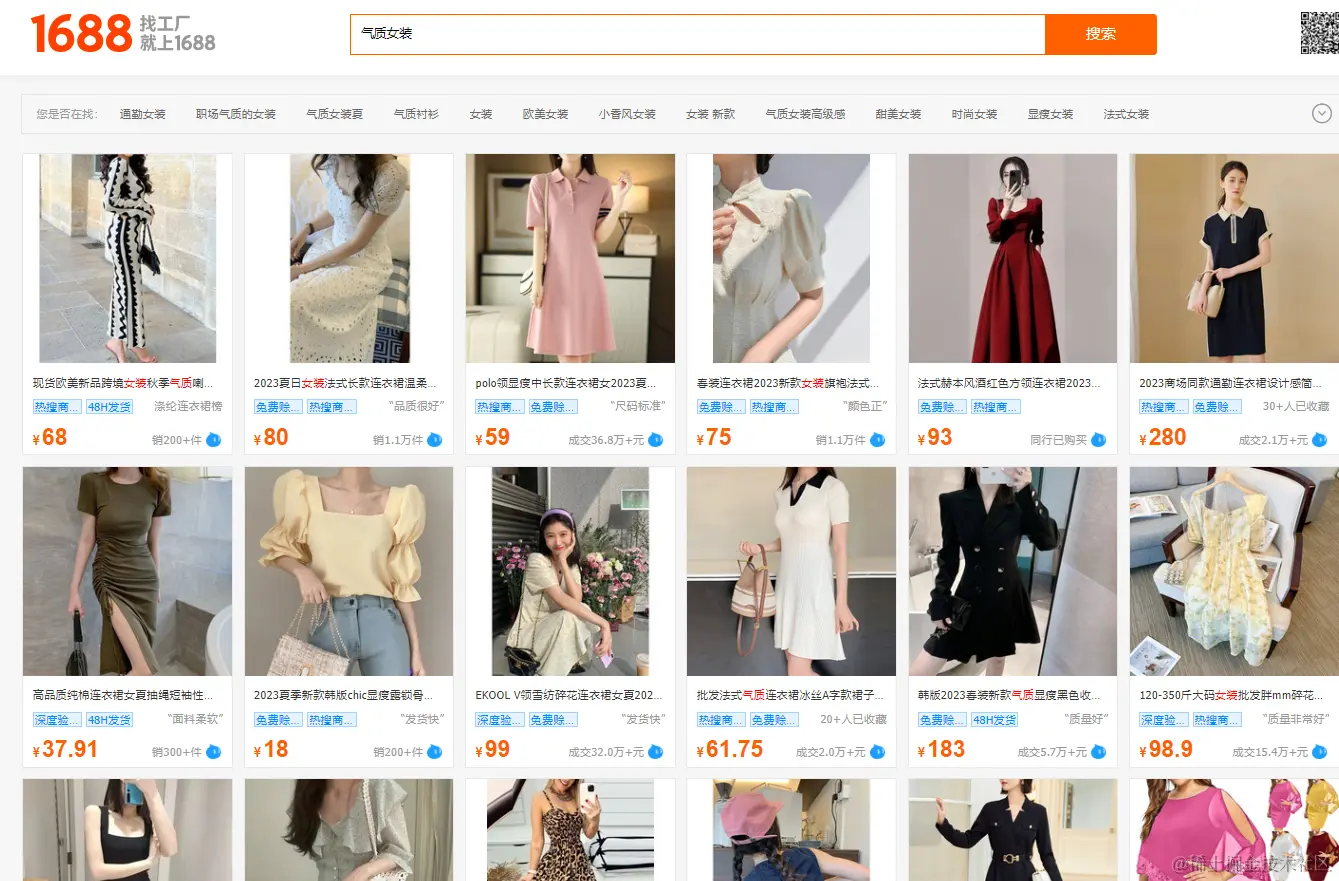Viewport: 1339px width, 881px height.
Task: Click the blue icon on the ¥98.9 card
Action: [x=1320, y=752]
